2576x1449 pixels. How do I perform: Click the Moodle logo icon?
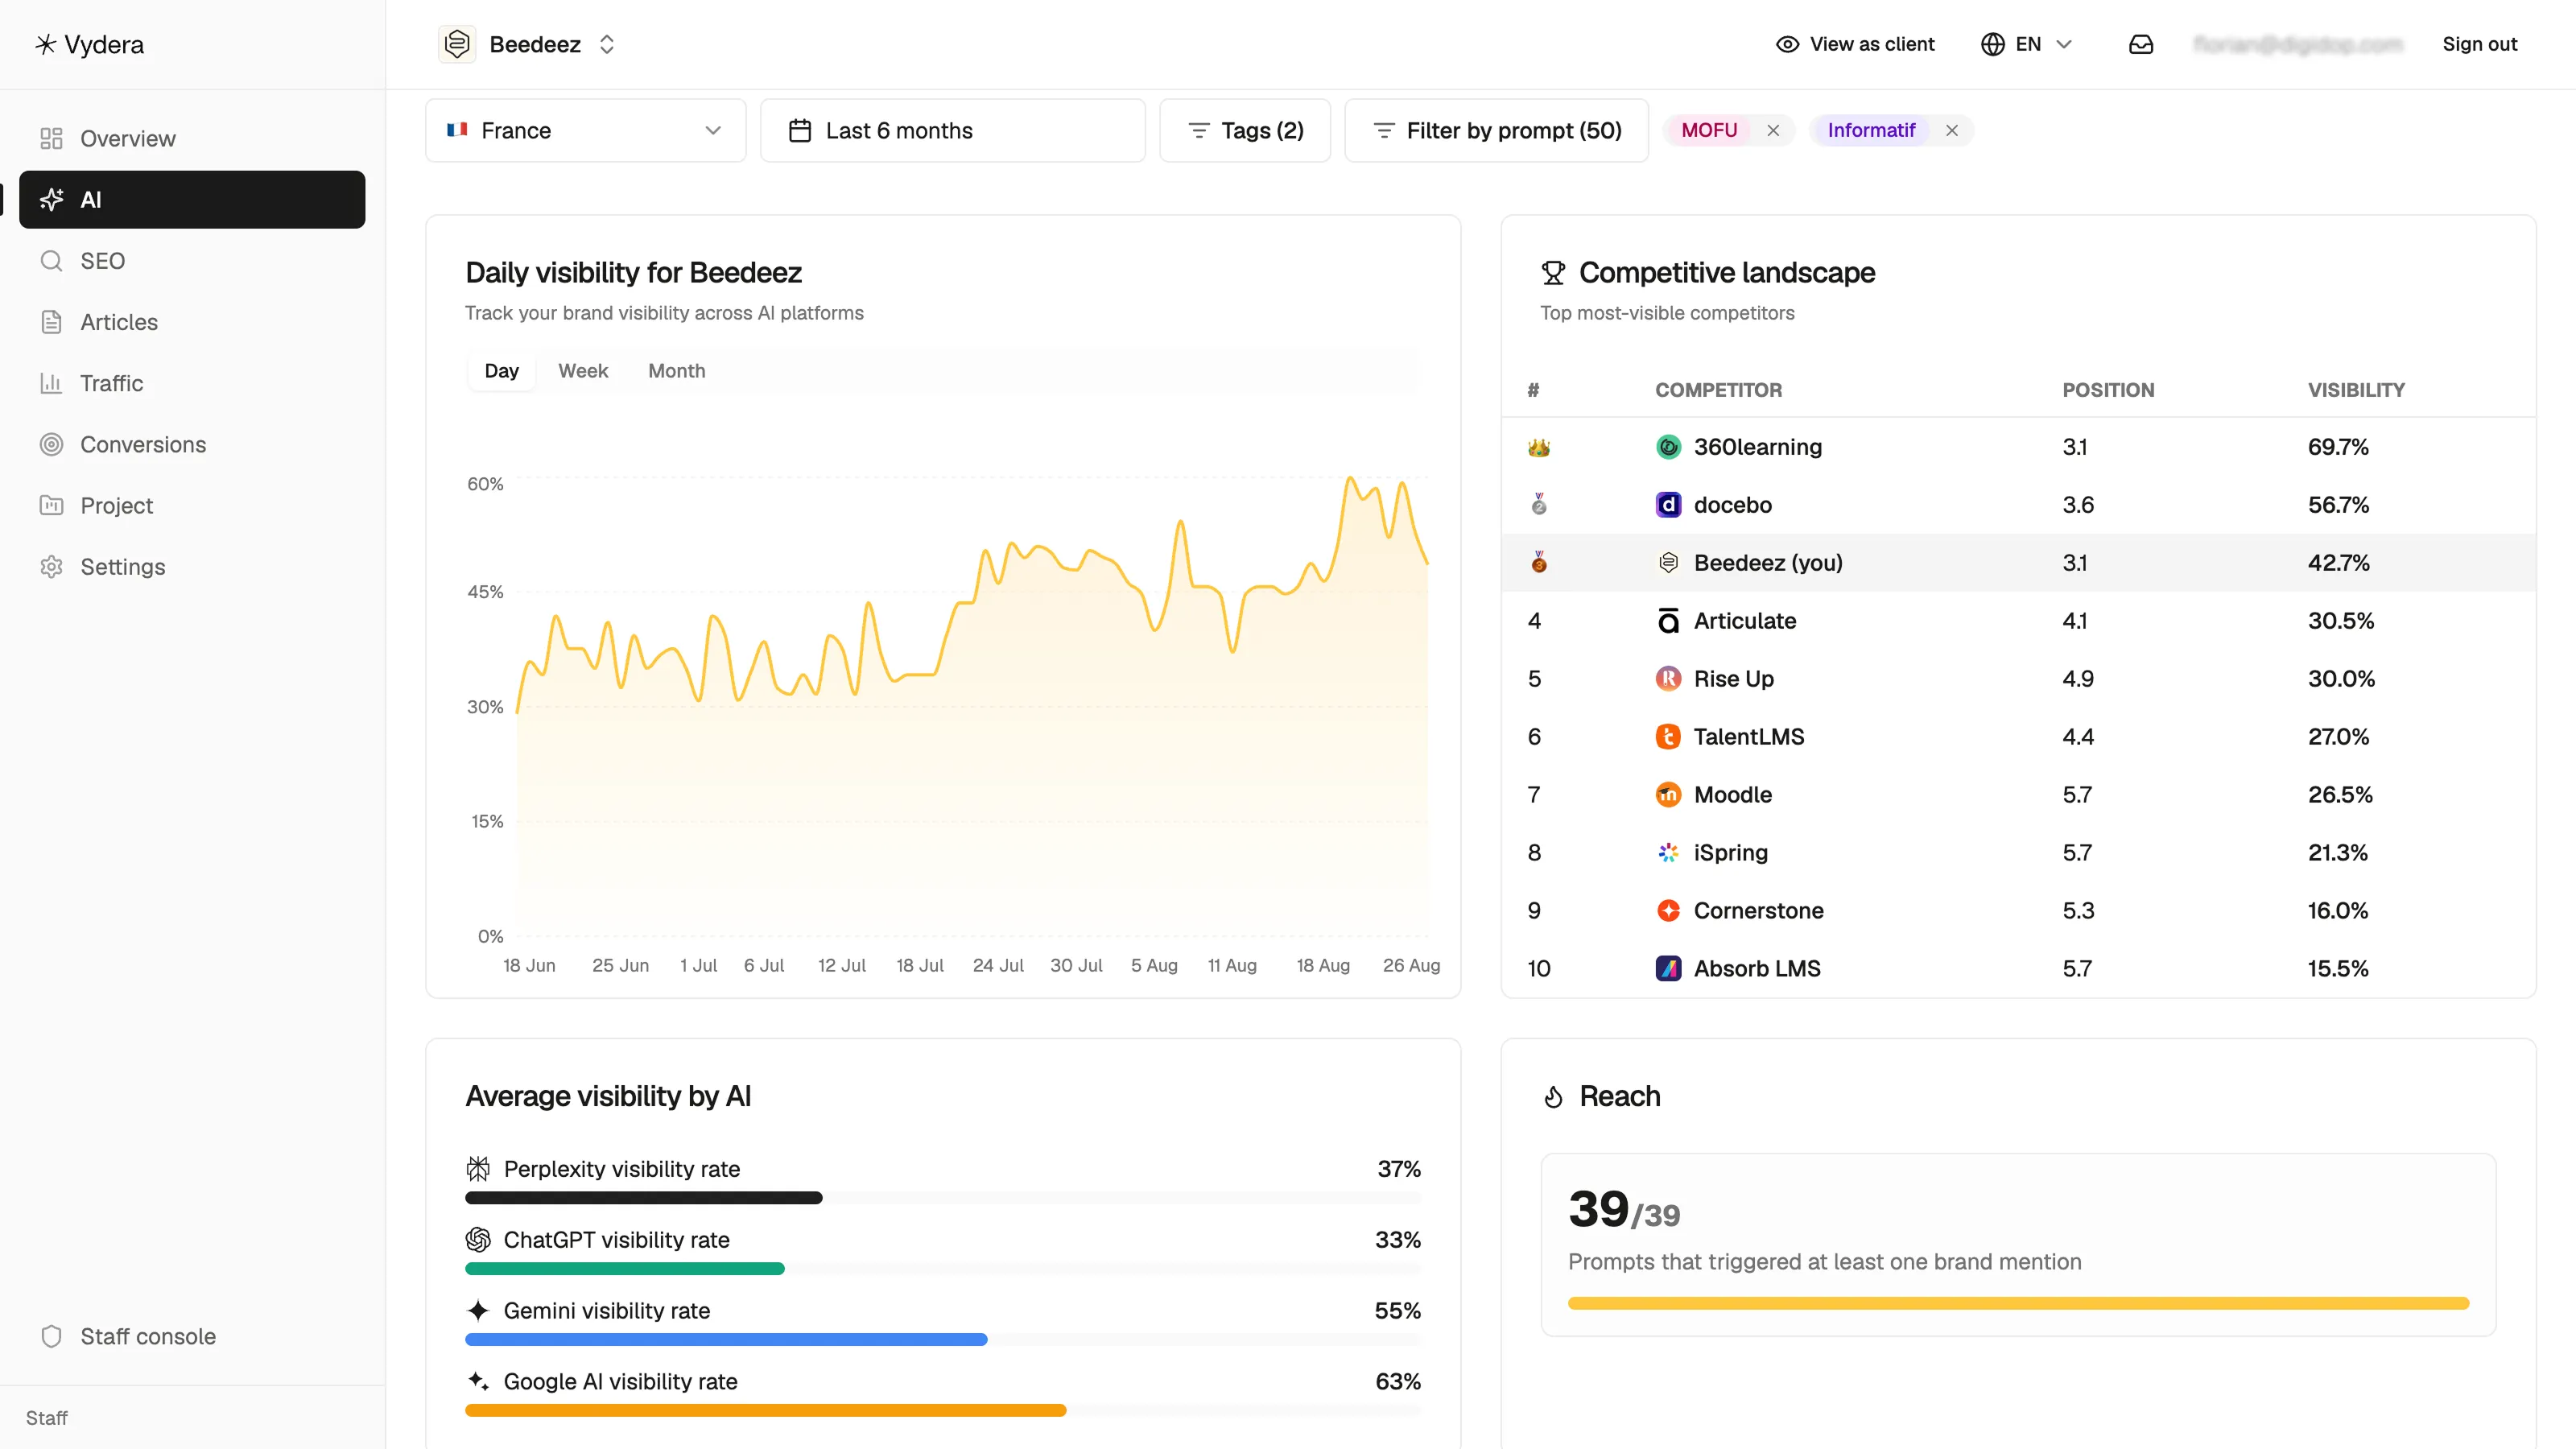[x=1668, y=794]
